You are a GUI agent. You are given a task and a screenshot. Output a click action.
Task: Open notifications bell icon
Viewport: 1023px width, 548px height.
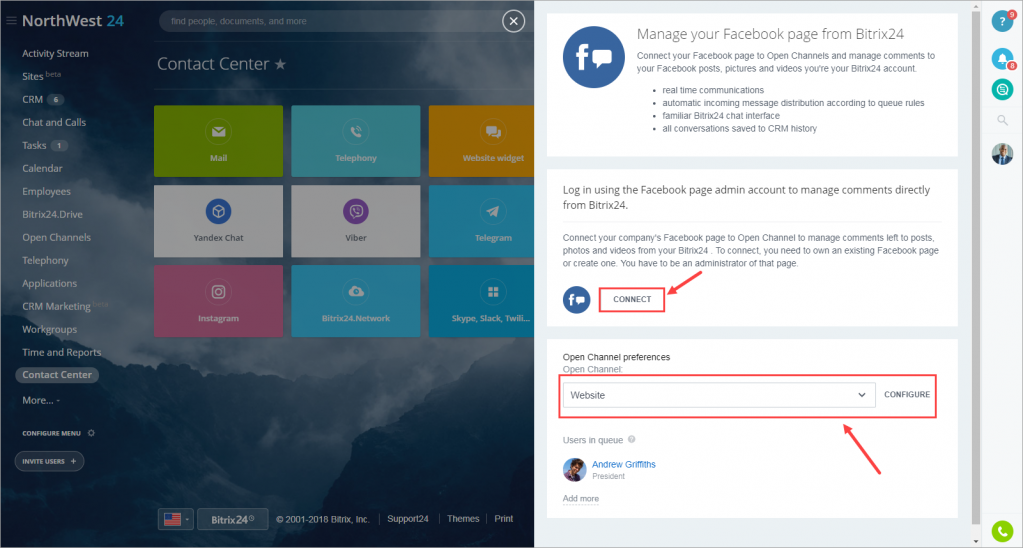click(x=1002, y=59)
